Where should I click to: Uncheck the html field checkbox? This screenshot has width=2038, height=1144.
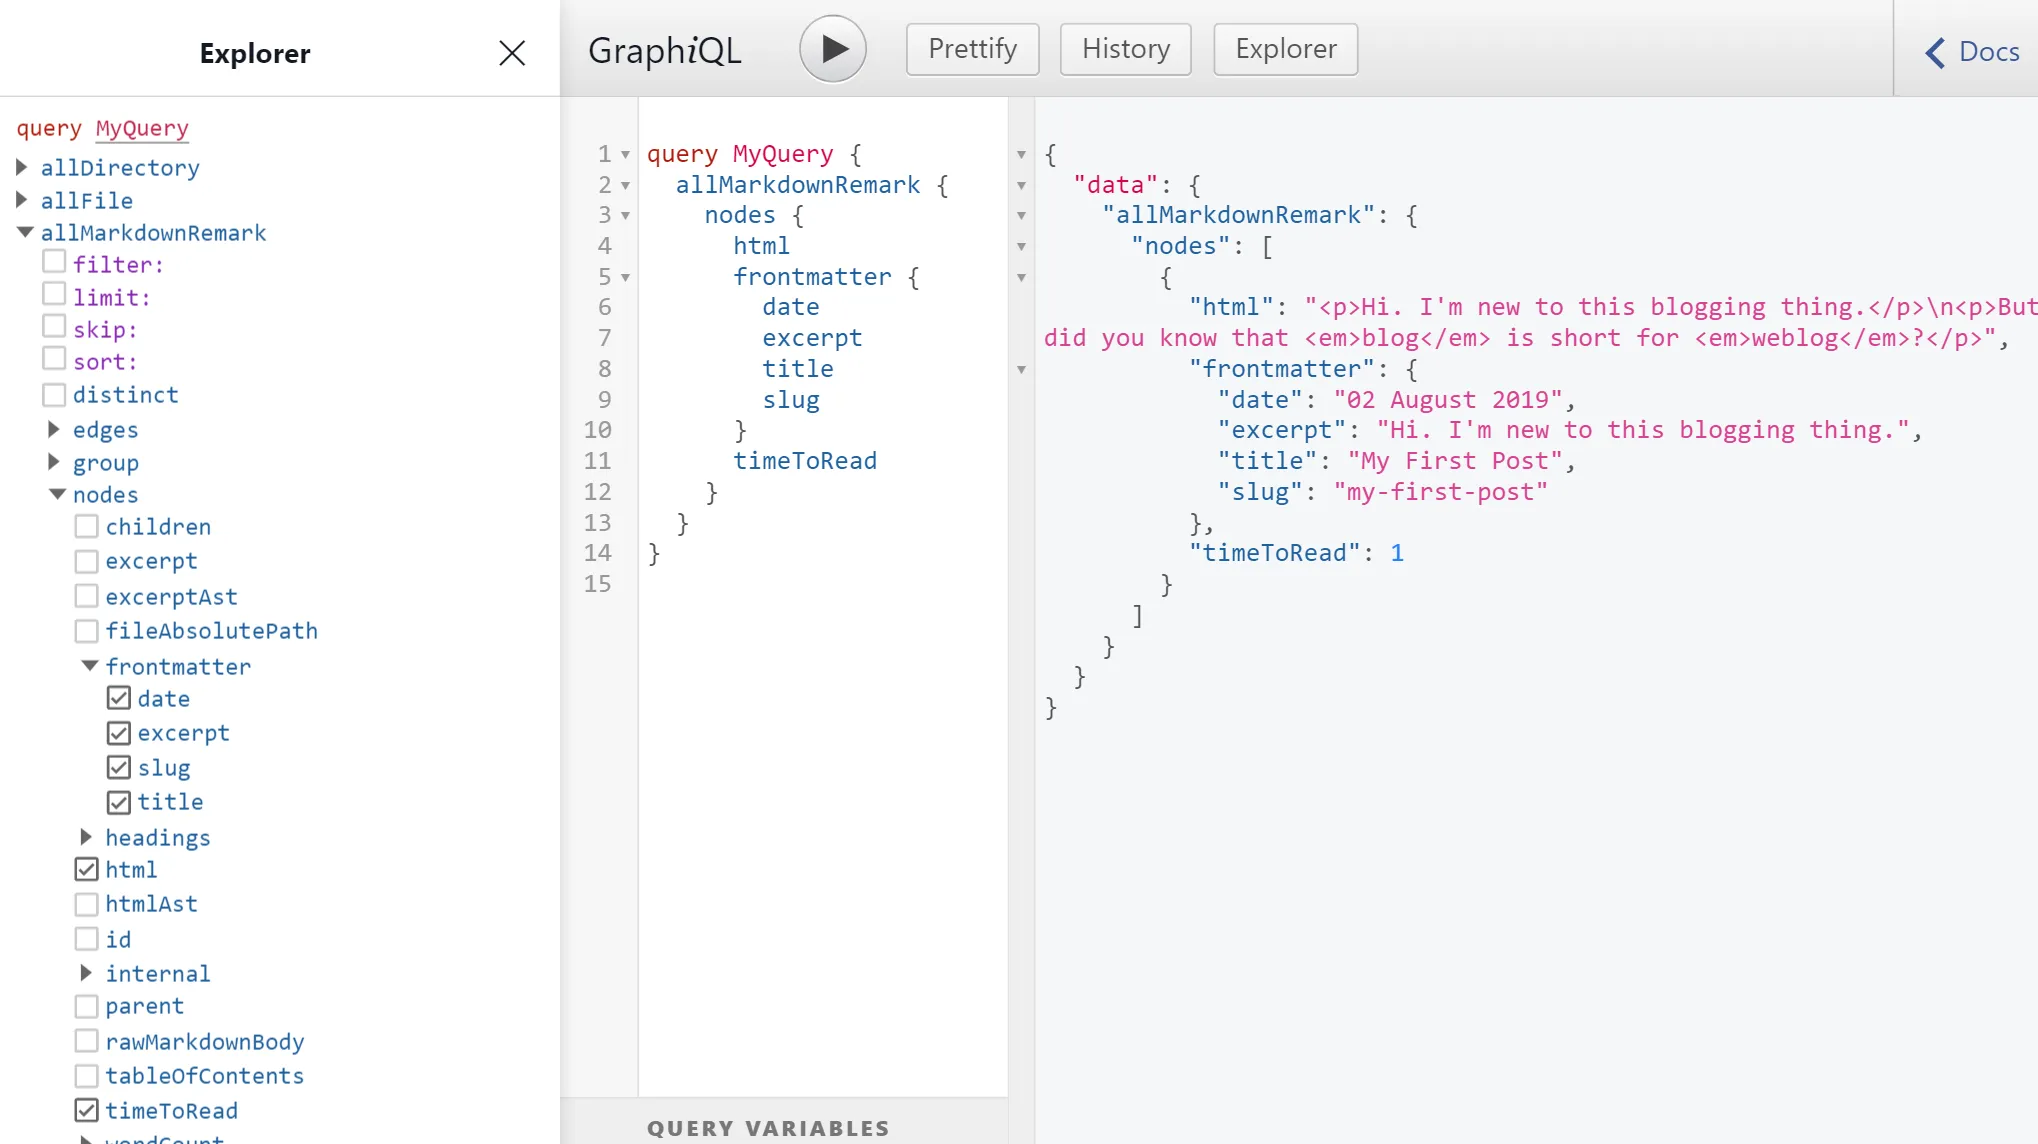point(87,869)
